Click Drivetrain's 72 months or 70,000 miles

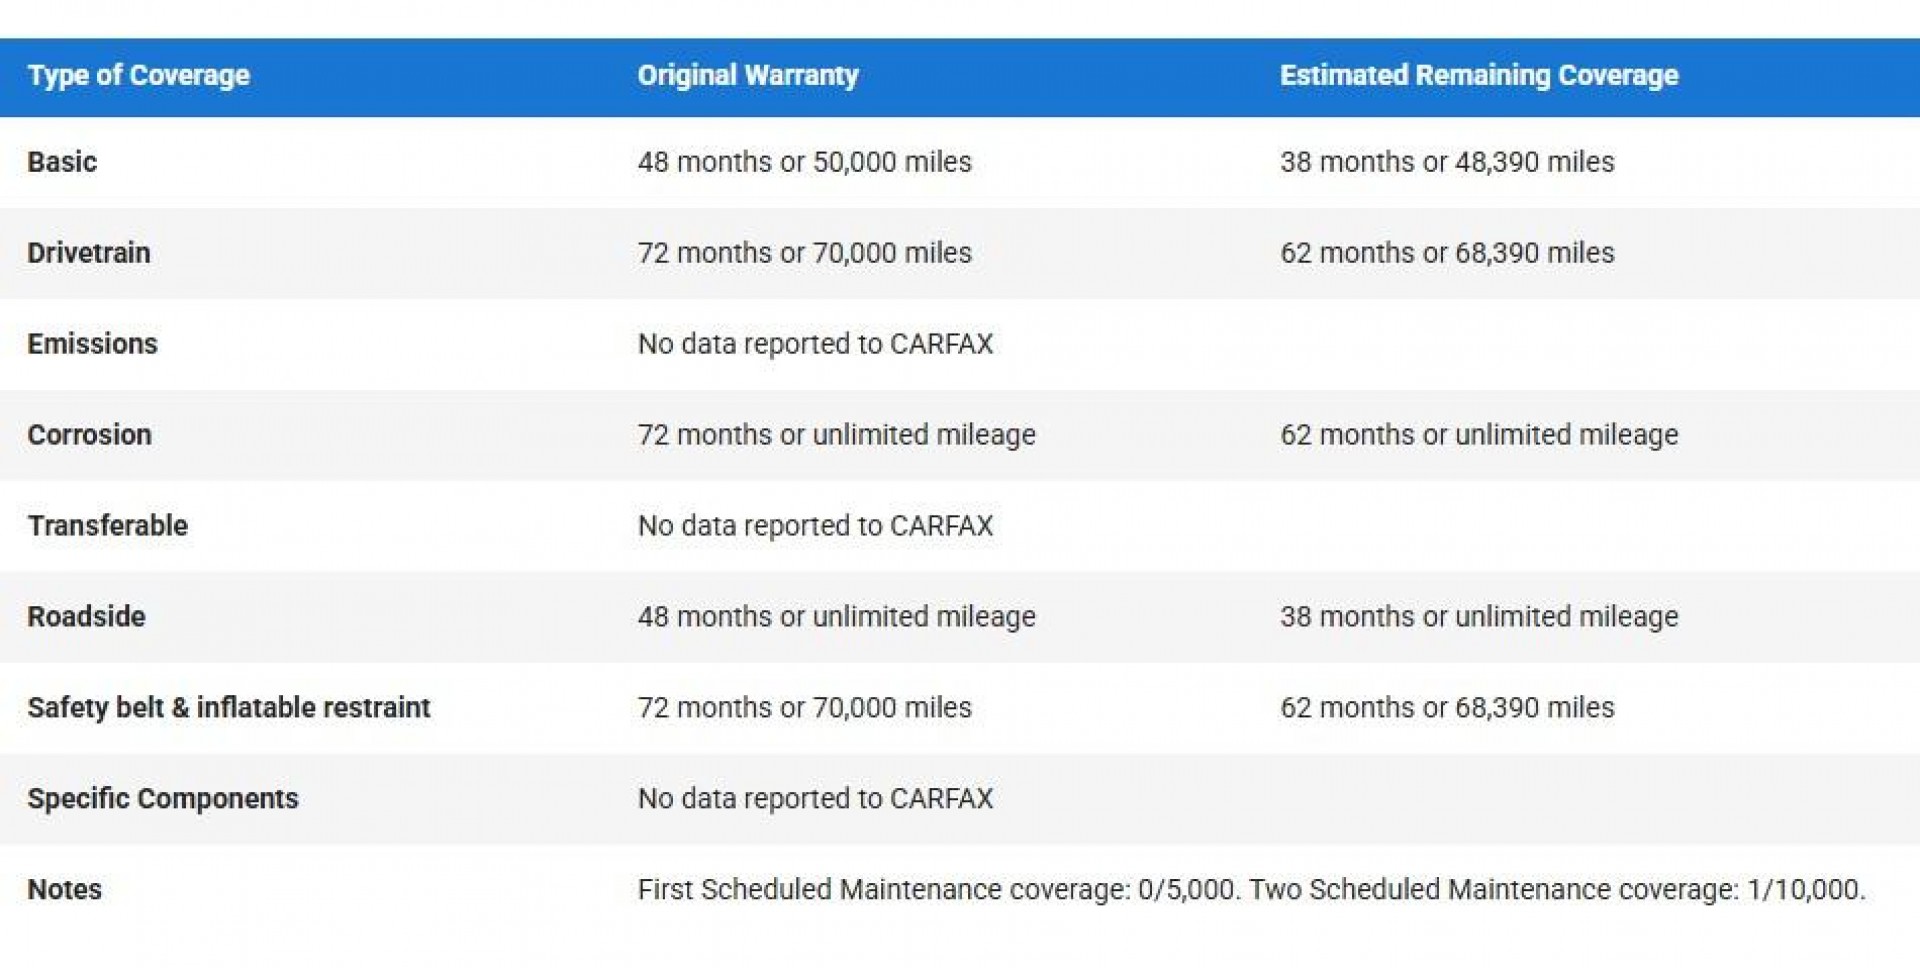point(804,253)
